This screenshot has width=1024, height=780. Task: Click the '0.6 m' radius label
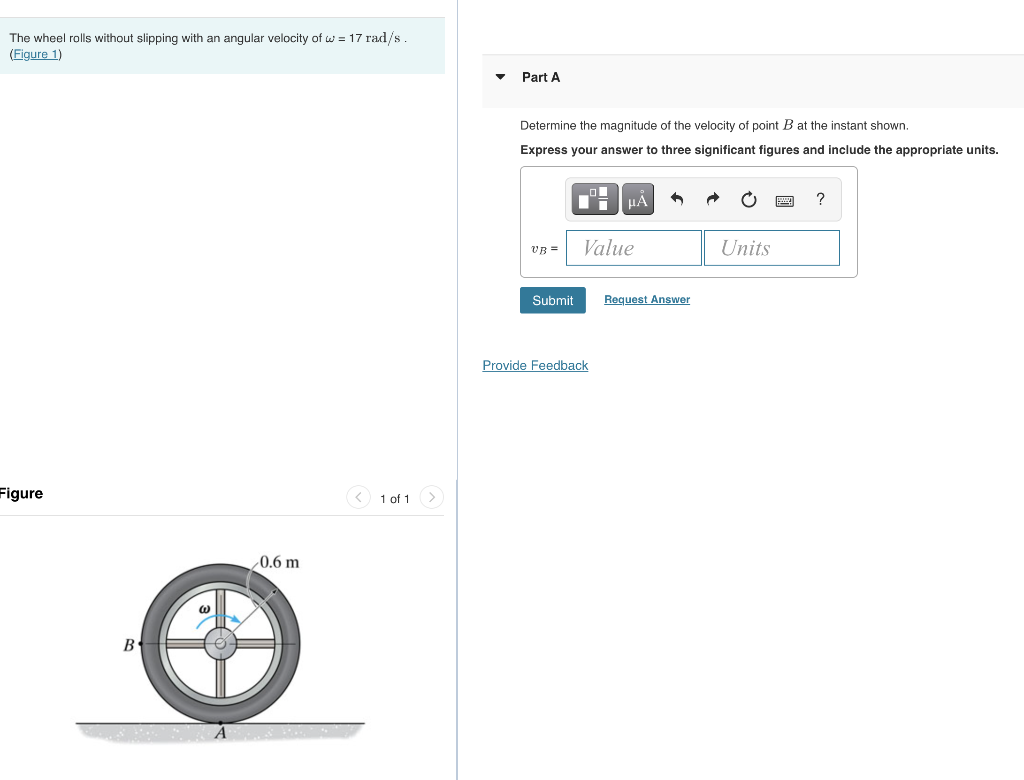[280, 562]
